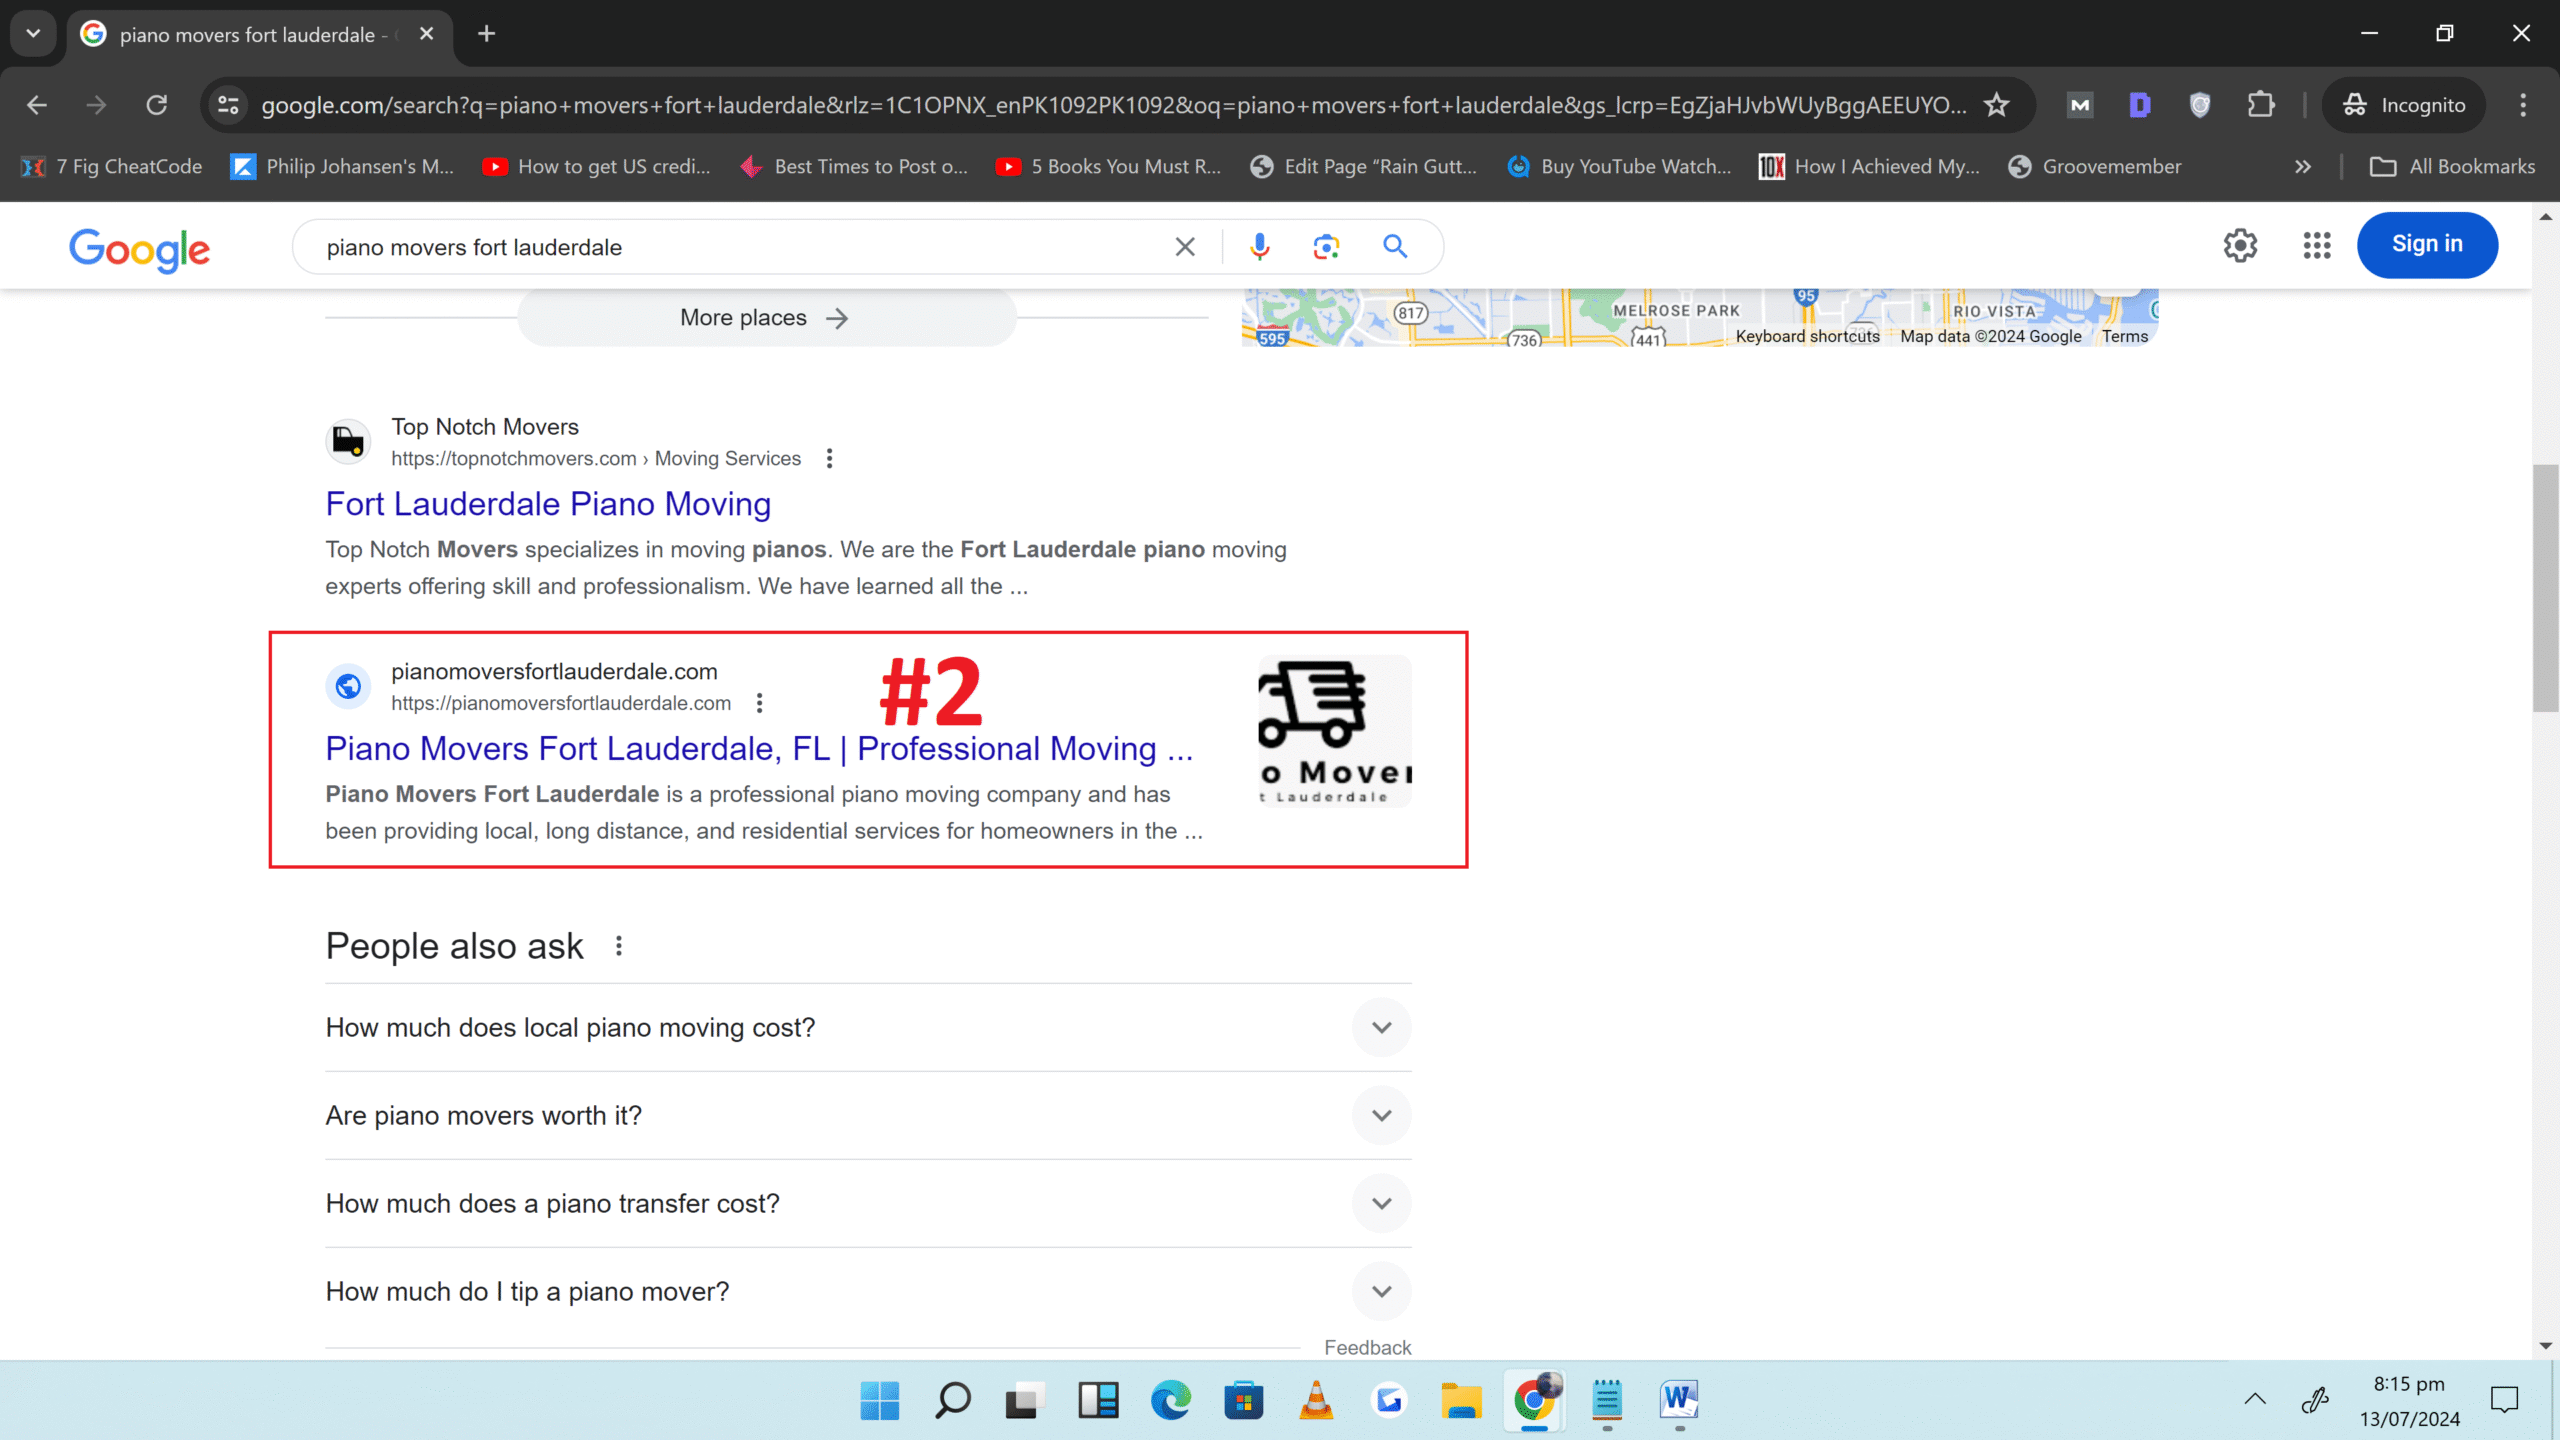Bookmark this page with the star icon
The width and height of the screenshot is (2560, 1440).
pyautogui.click(x=1997, y=105)
